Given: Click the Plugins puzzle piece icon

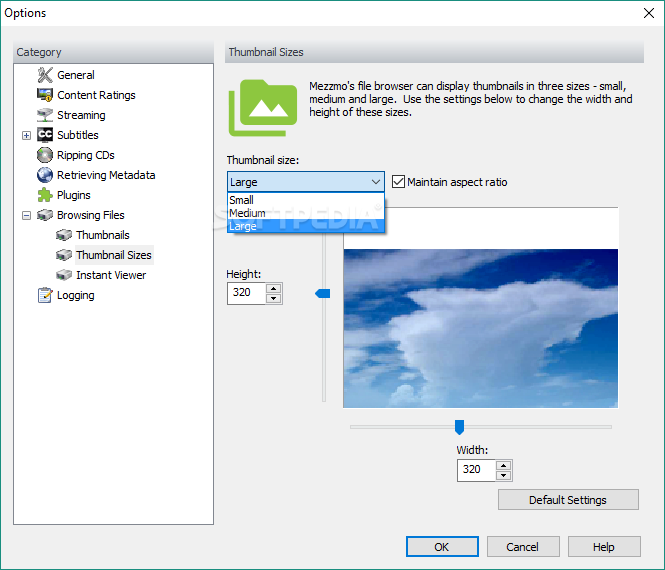Looking at the screenshot, I should point(45,195).
